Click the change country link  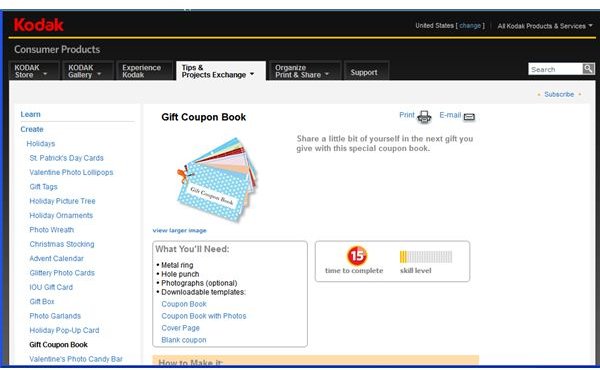[470, 26]
